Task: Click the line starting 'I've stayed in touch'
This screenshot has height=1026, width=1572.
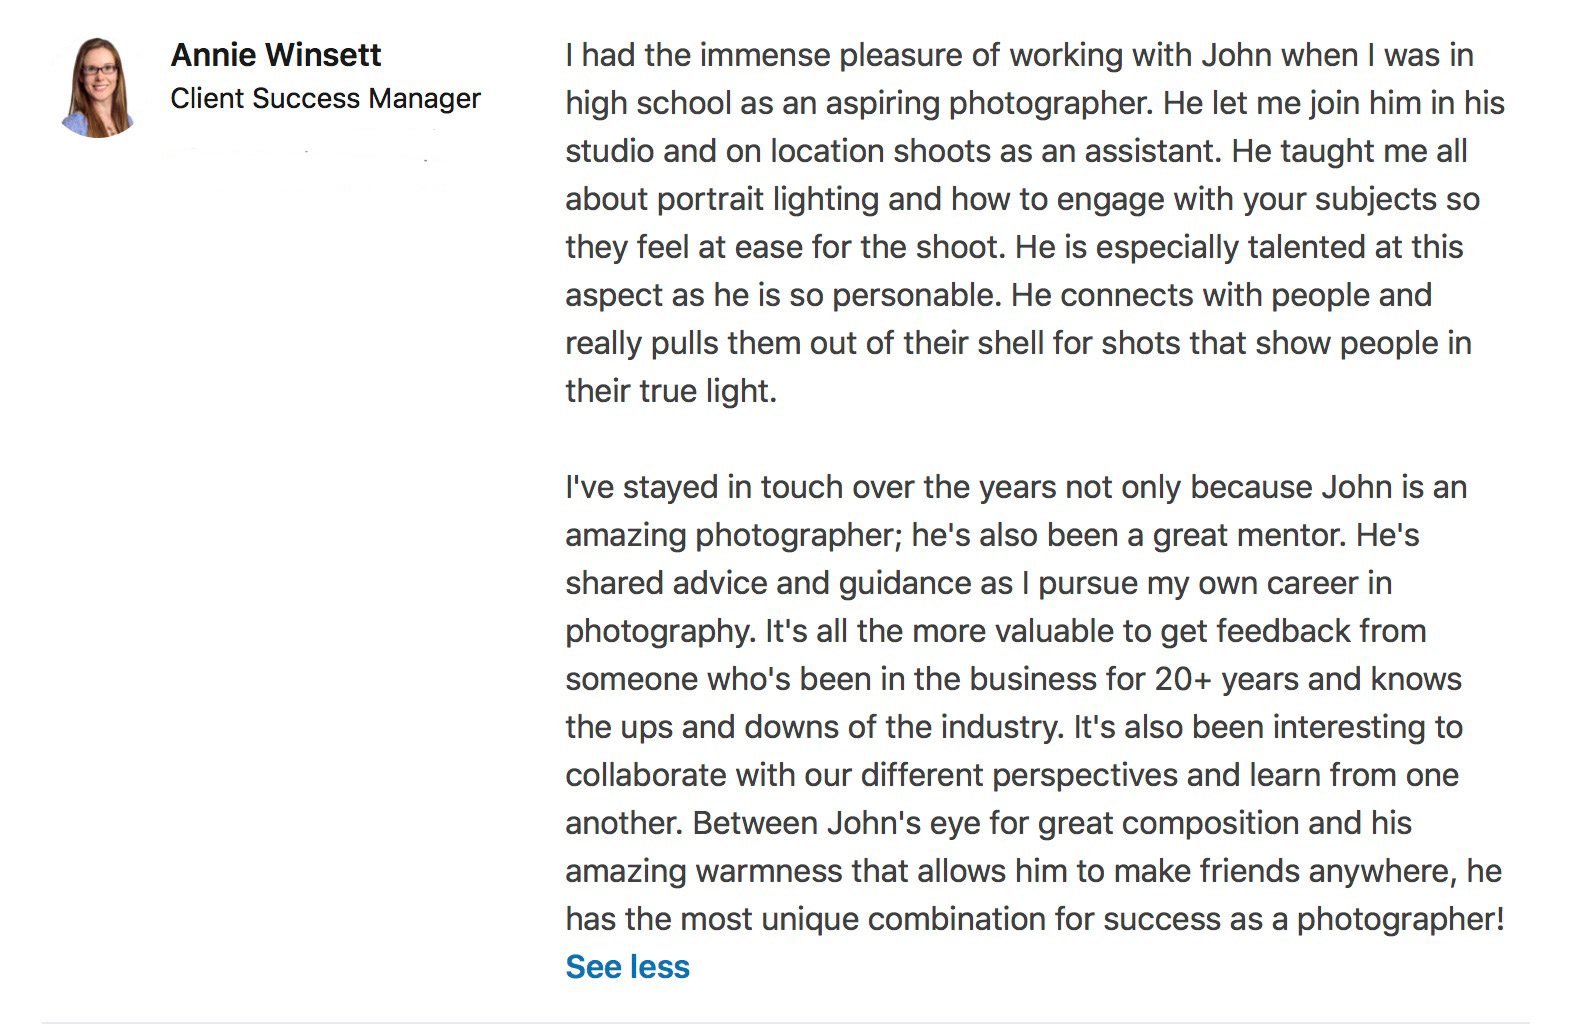Action: point(1016,487)
